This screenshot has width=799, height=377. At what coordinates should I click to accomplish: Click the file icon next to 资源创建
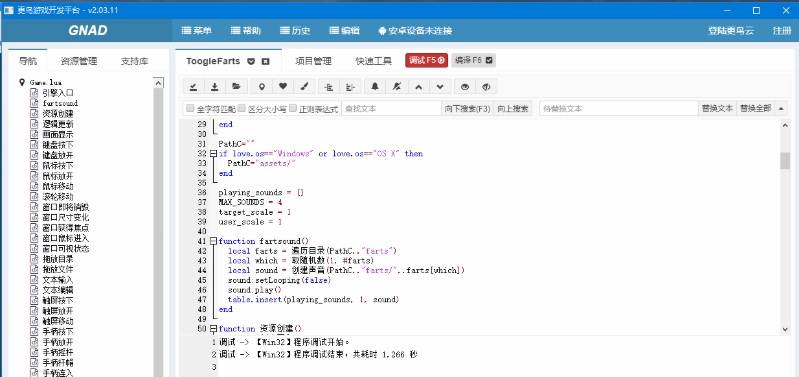(x=34, y=114)
